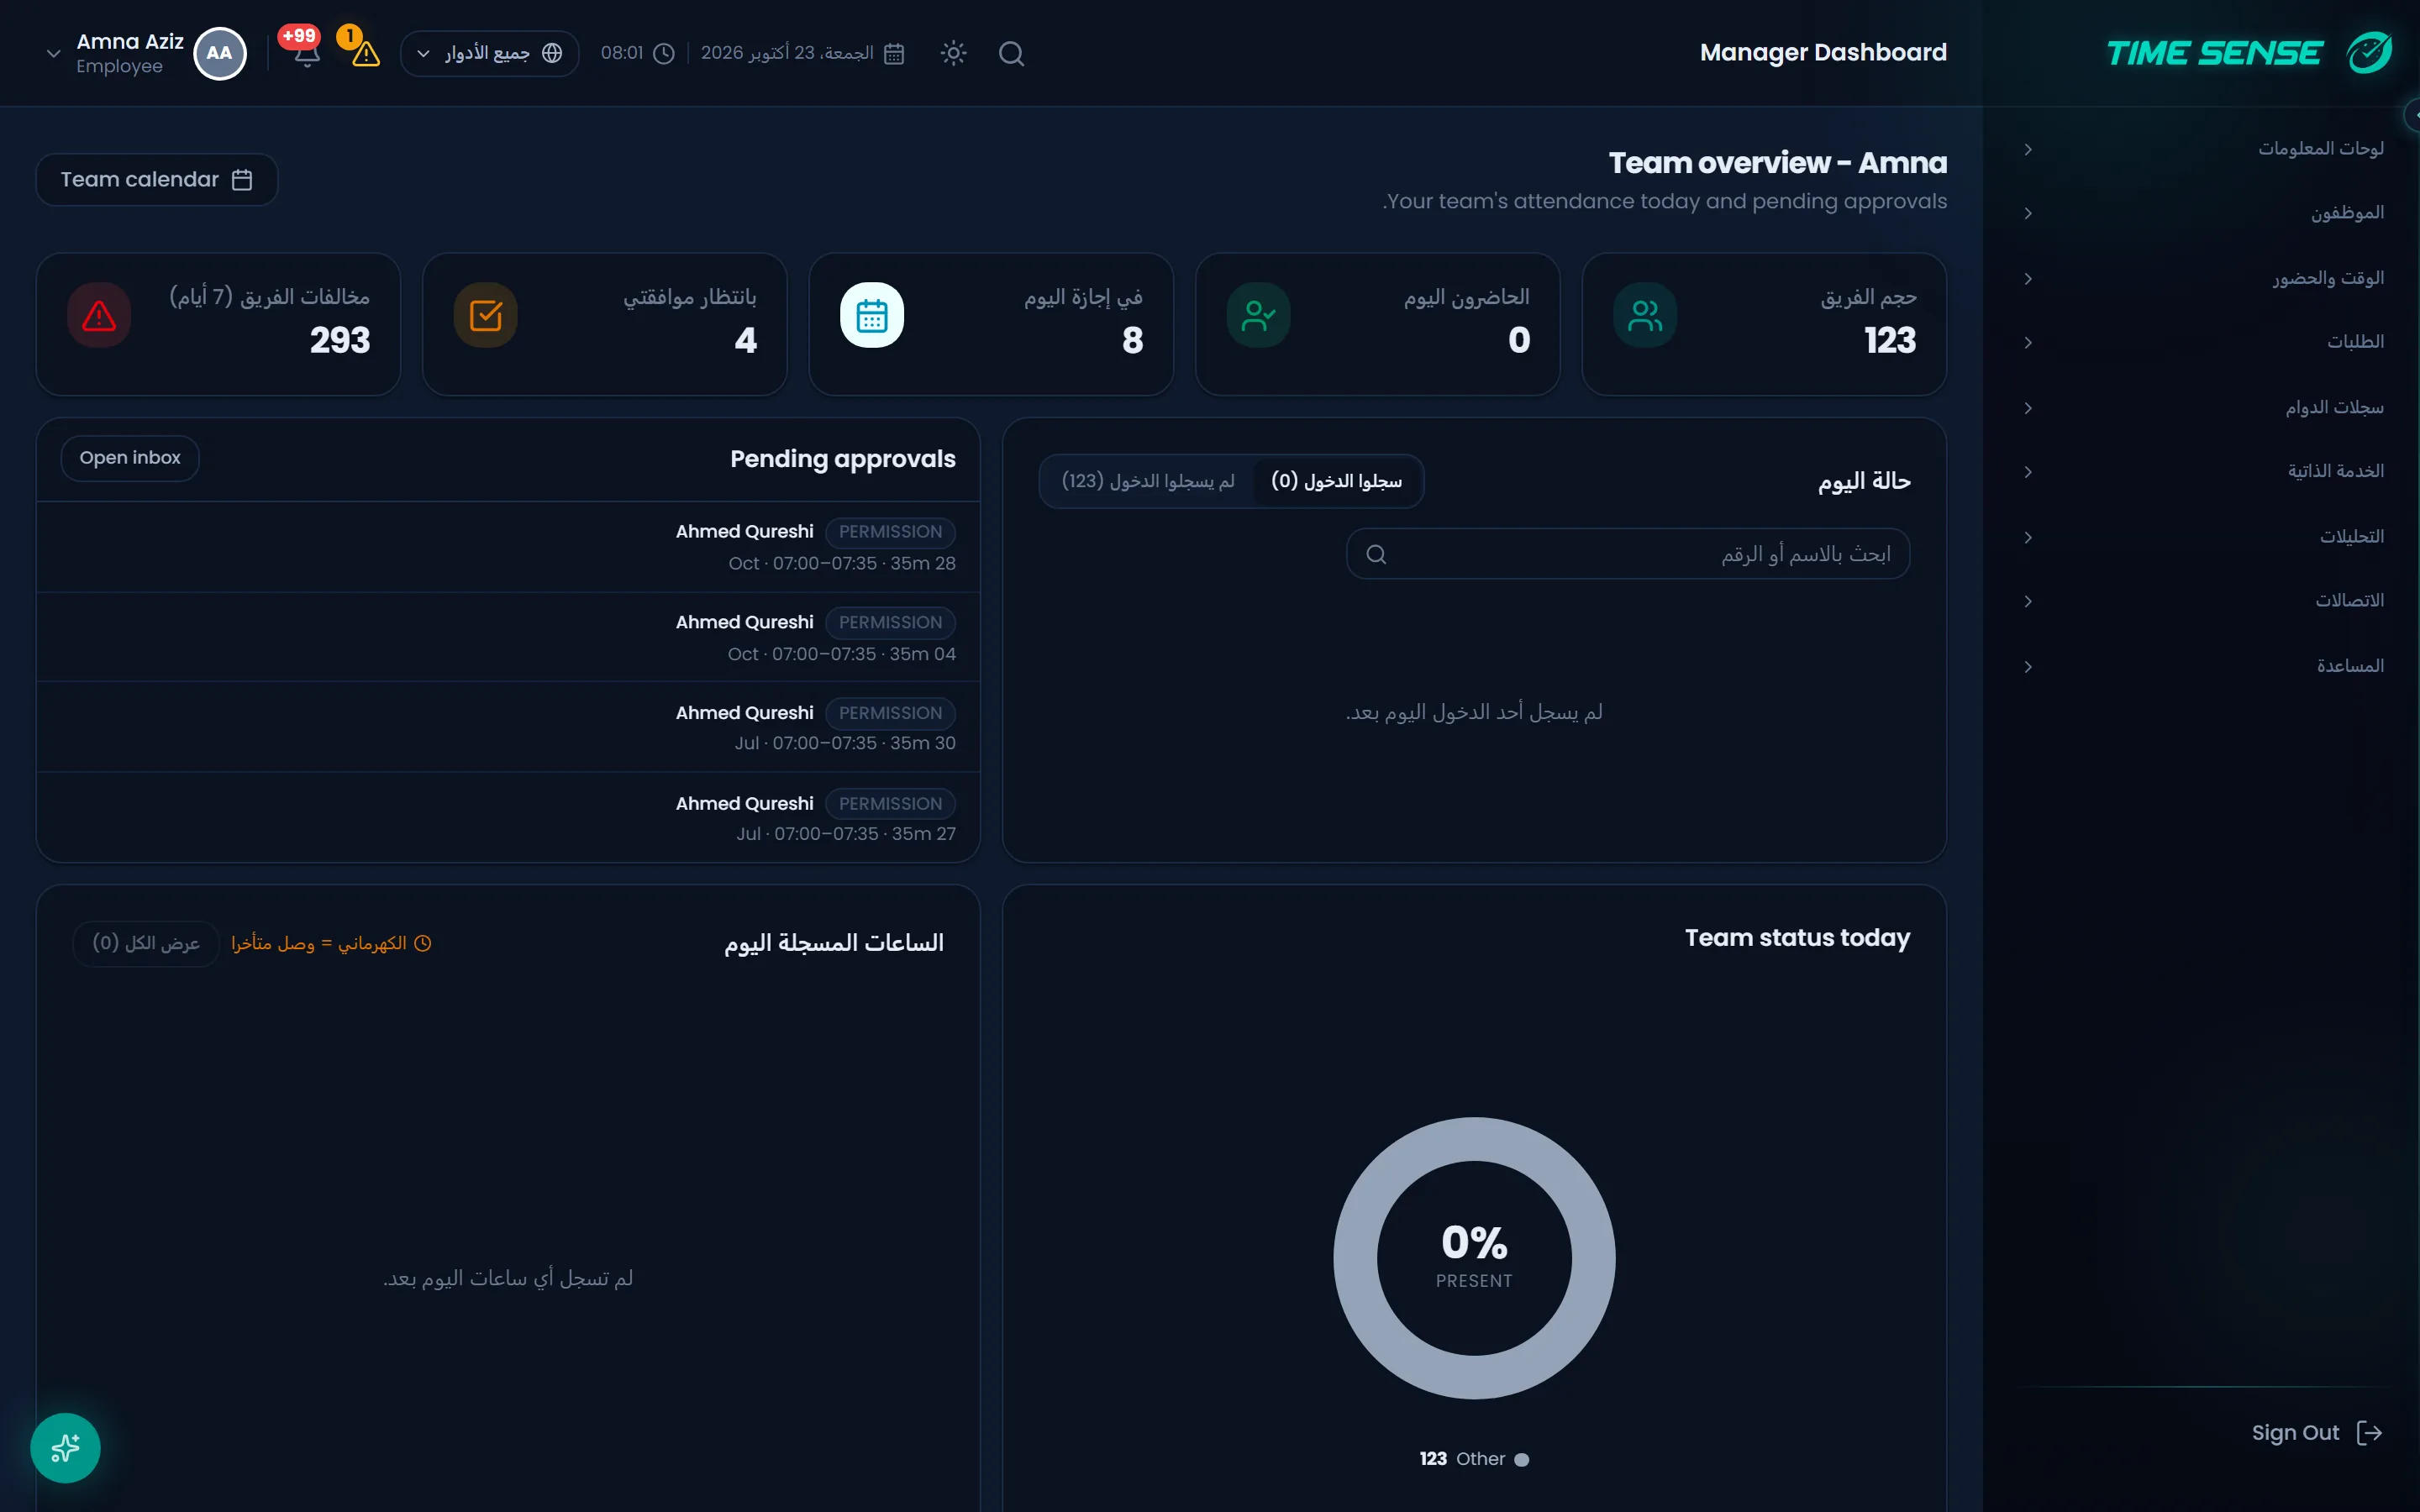2420x1512 pixels.
Task: Click the عرض الكل (0) button
Action: (146, 943)
